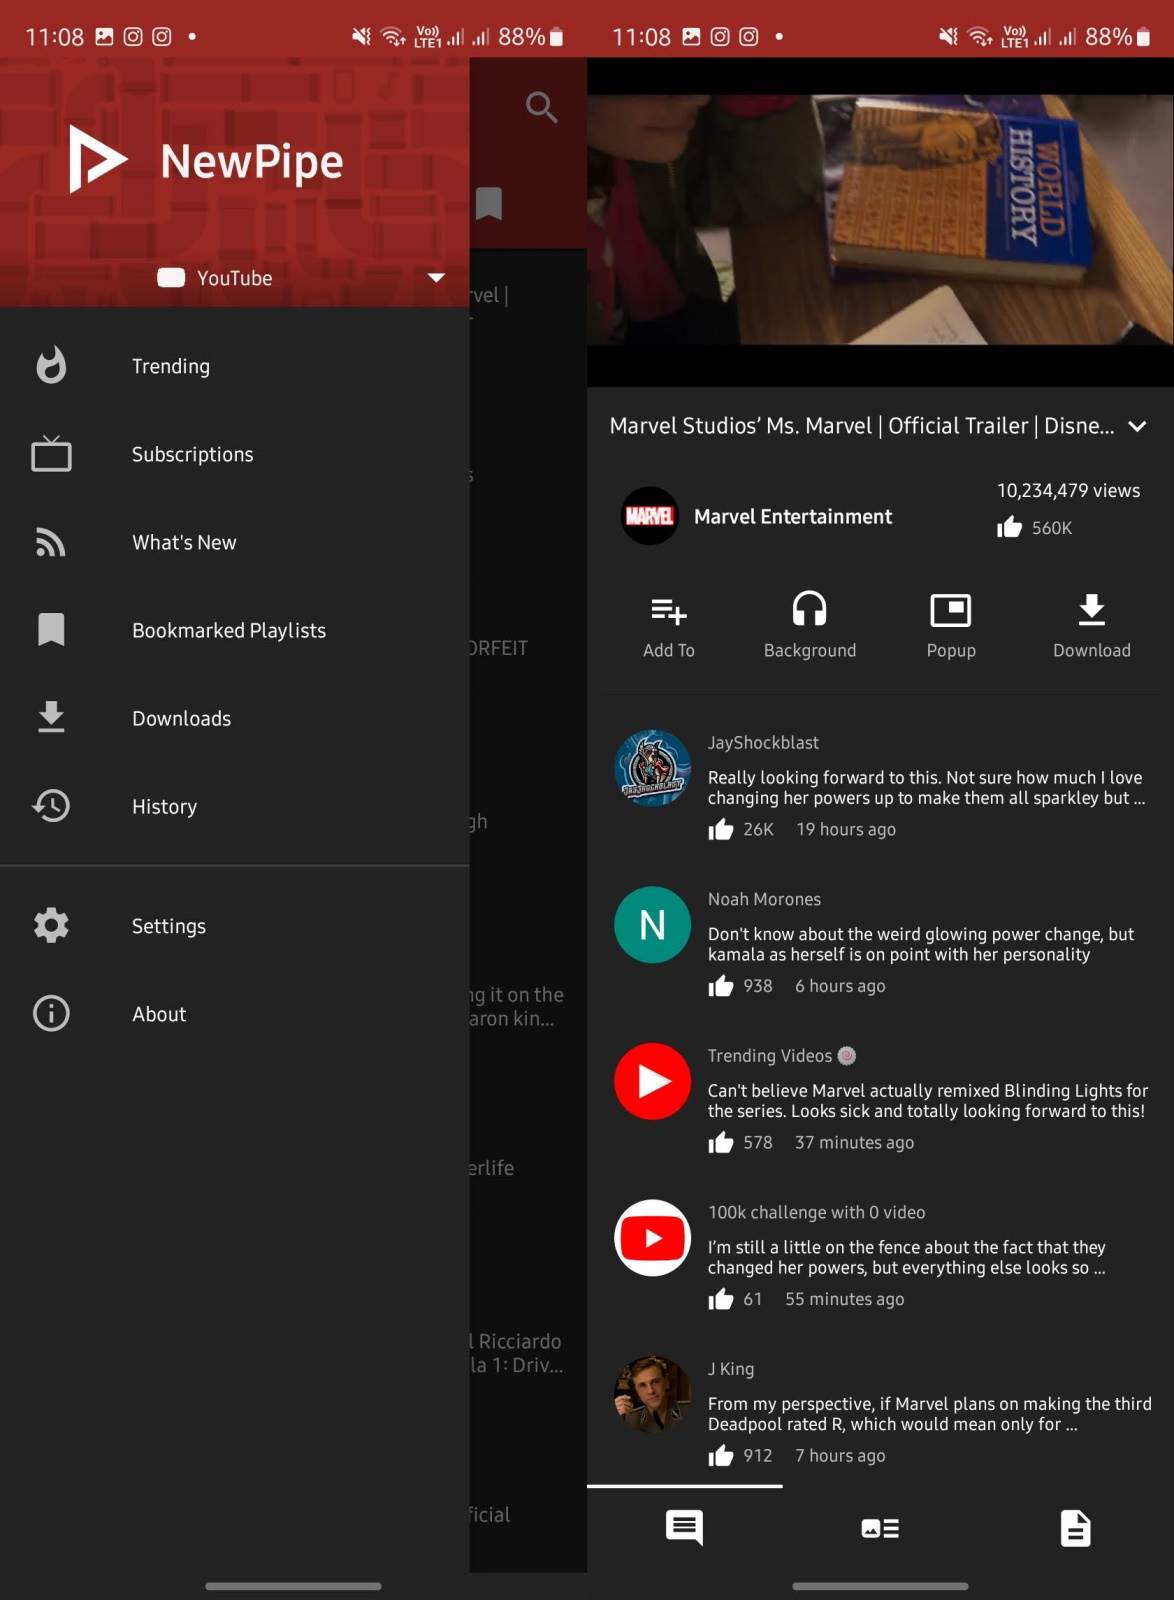Open the description tab

(1075, 1527)
